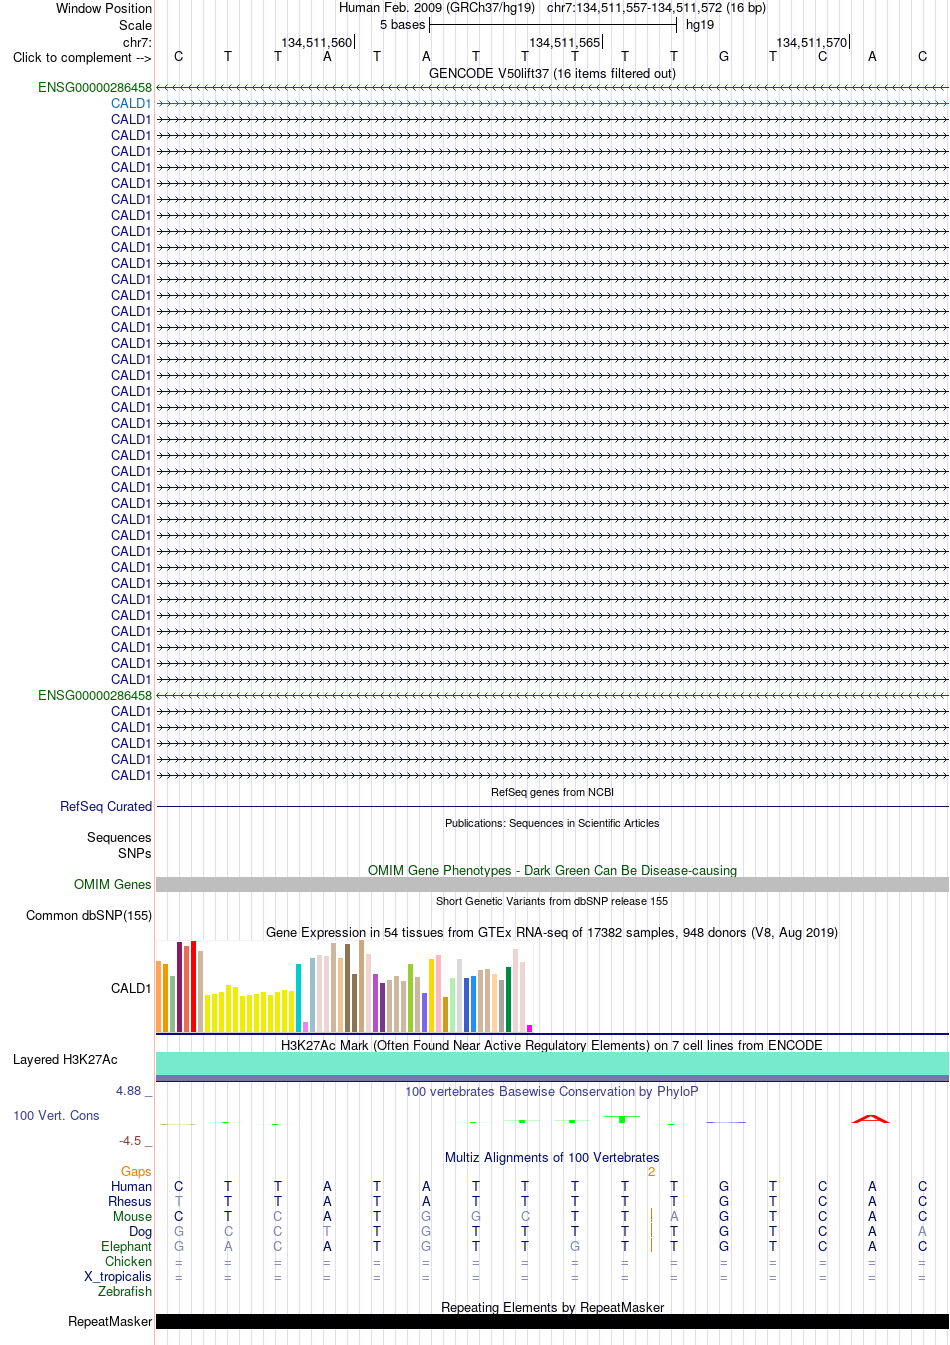Click the orange Gaps row label

coord(136,1171)
